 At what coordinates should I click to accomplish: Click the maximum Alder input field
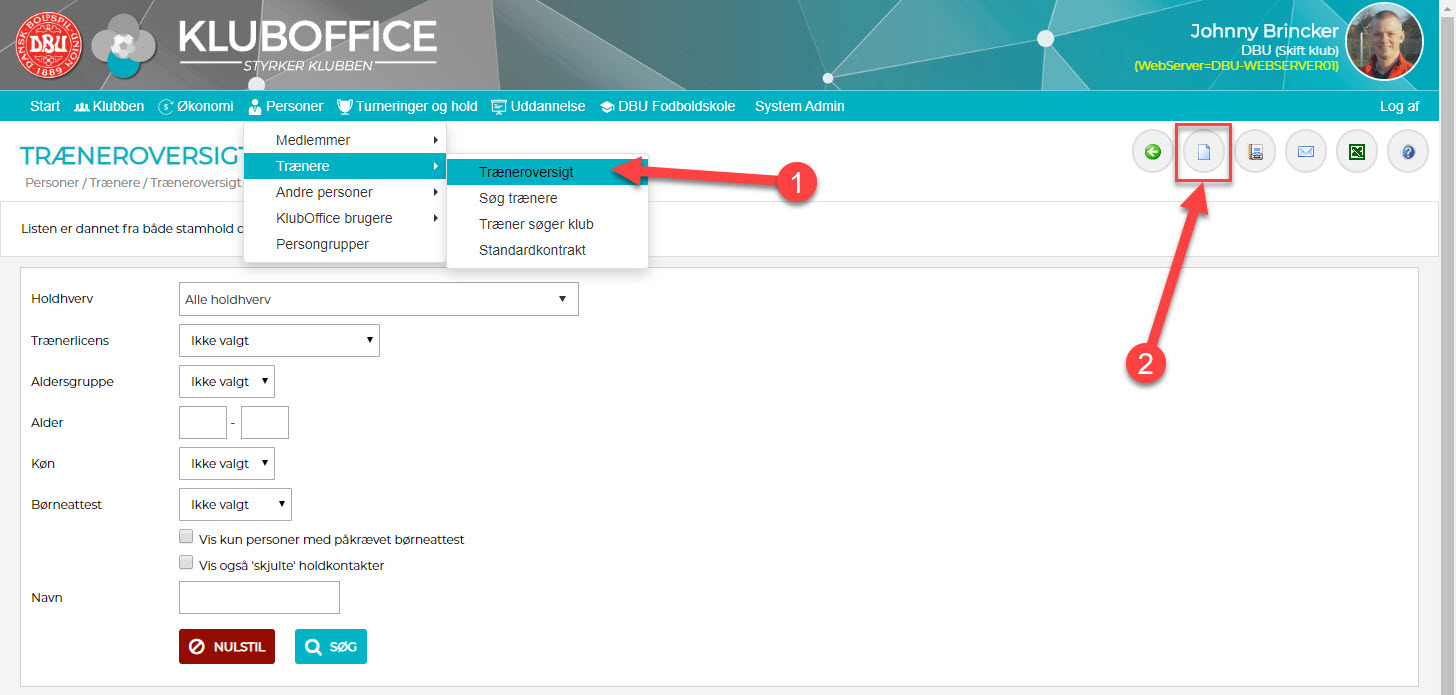[x=265, y=422]
